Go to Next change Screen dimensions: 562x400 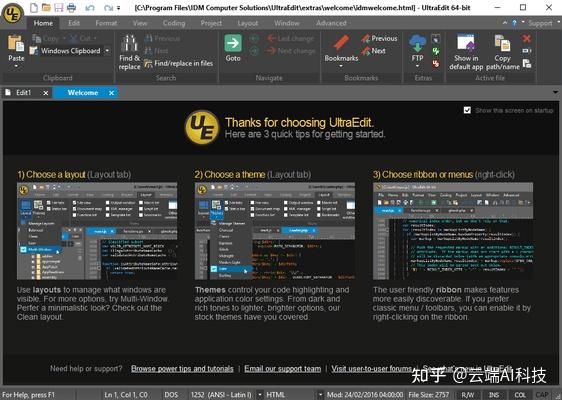point(291,51)
